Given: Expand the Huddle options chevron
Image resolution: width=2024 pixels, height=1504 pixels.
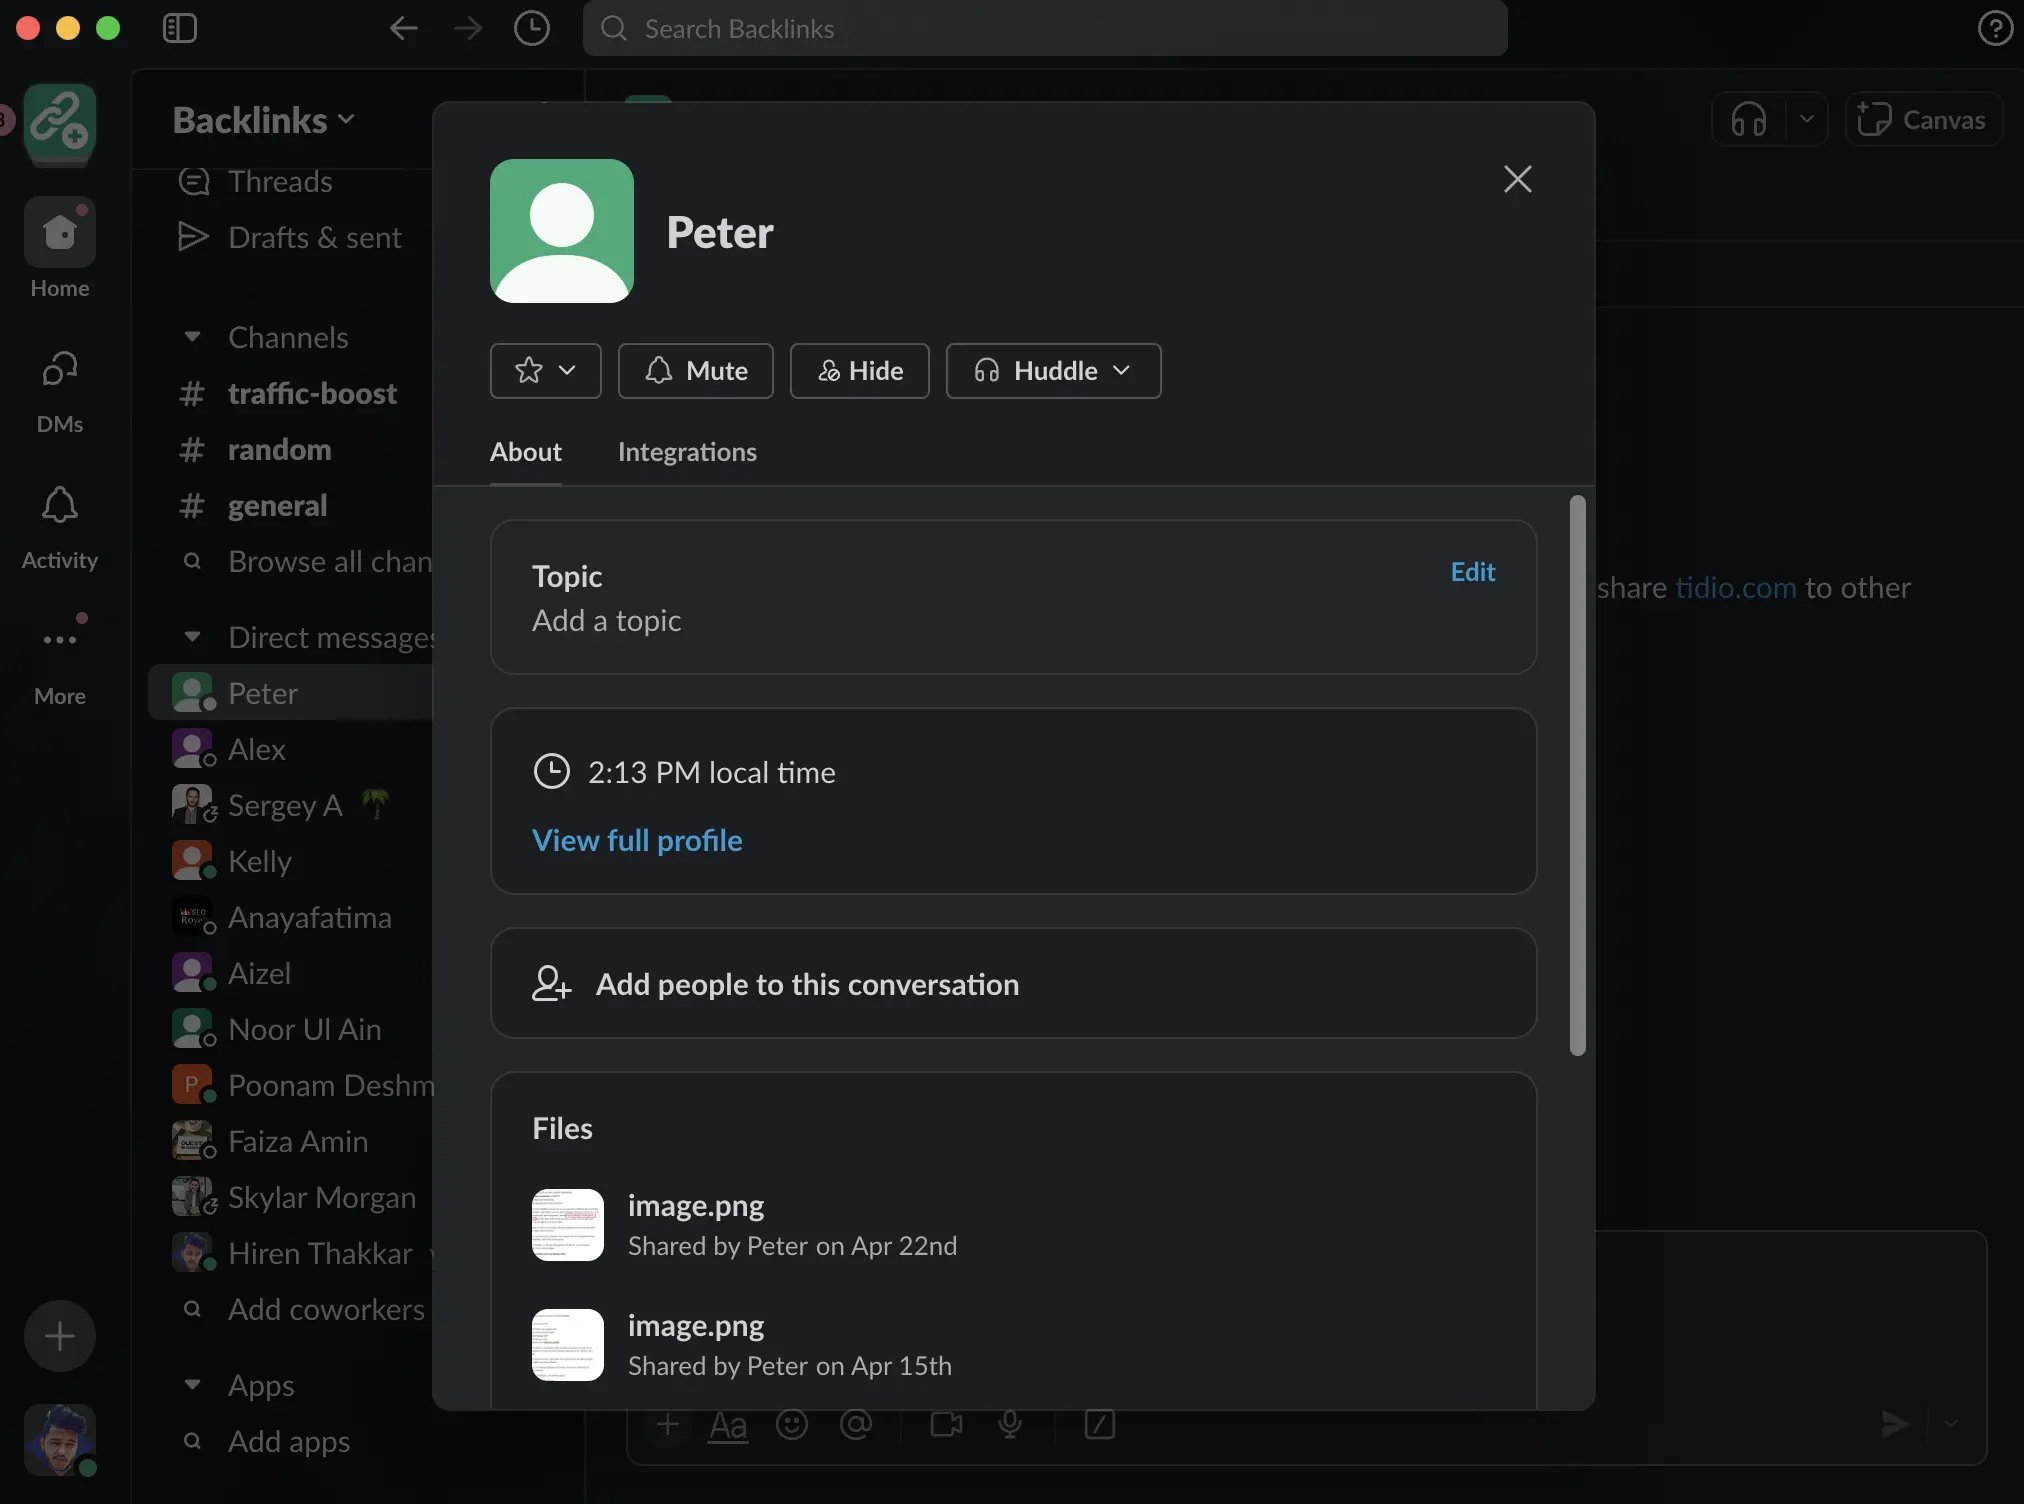Looking at the screenshot, I should coord(1122,370).
